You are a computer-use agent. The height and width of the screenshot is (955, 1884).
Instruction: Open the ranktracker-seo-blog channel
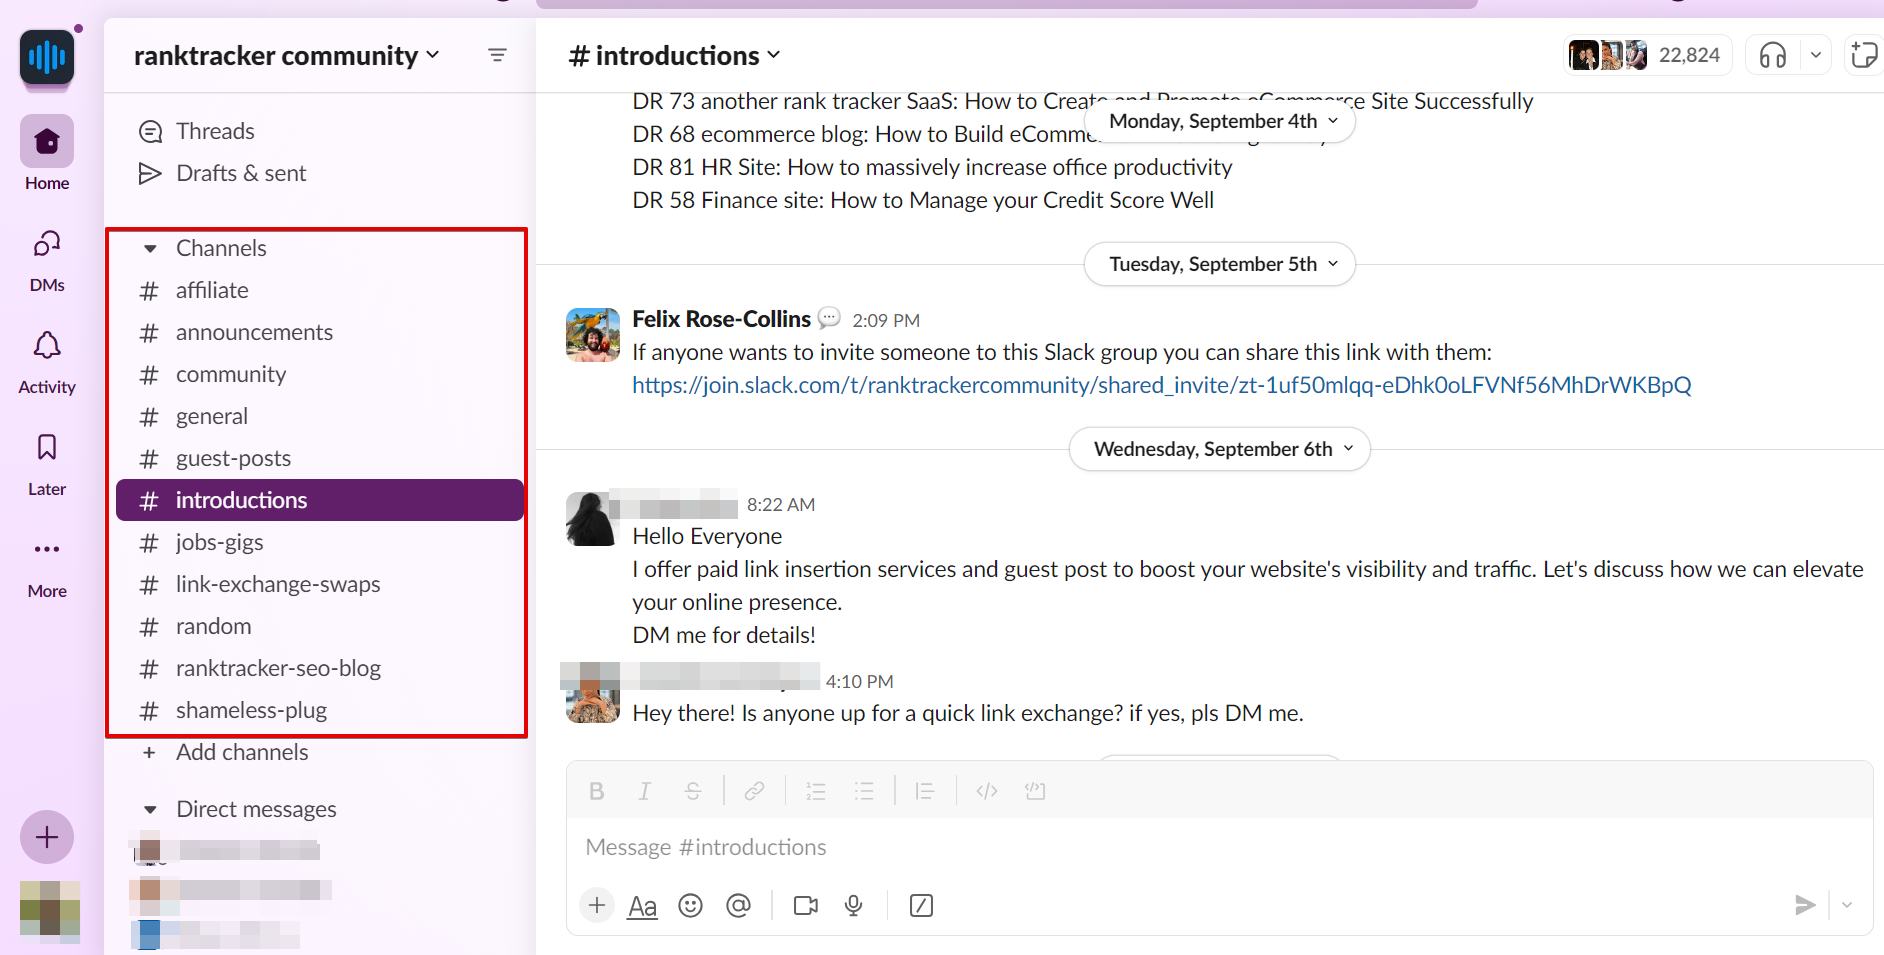[x=320, y=668]
